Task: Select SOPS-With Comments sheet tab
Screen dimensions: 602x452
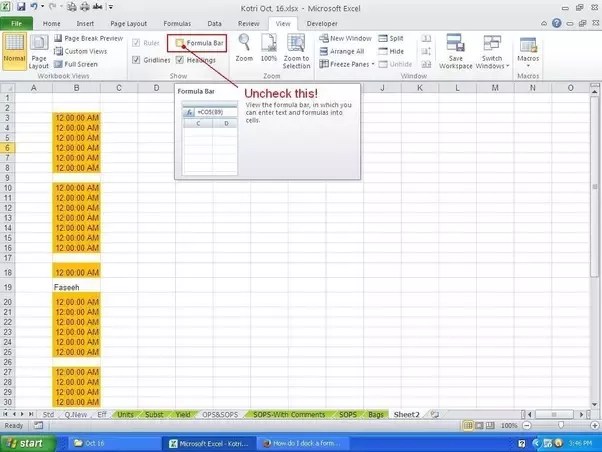Action: (289, 415)
